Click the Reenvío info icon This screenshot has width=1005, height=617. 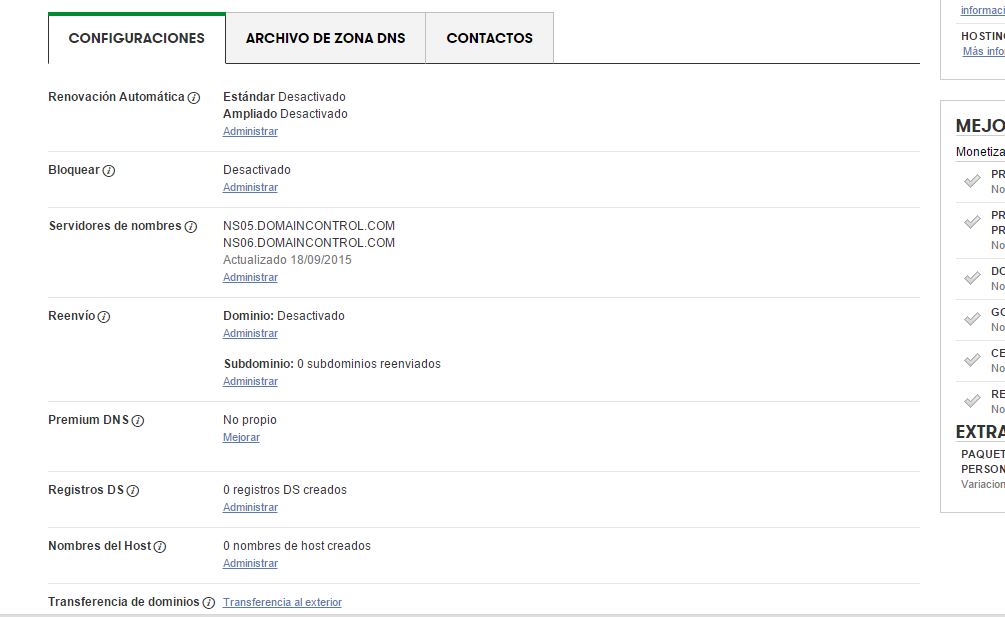tap(104, 317)
